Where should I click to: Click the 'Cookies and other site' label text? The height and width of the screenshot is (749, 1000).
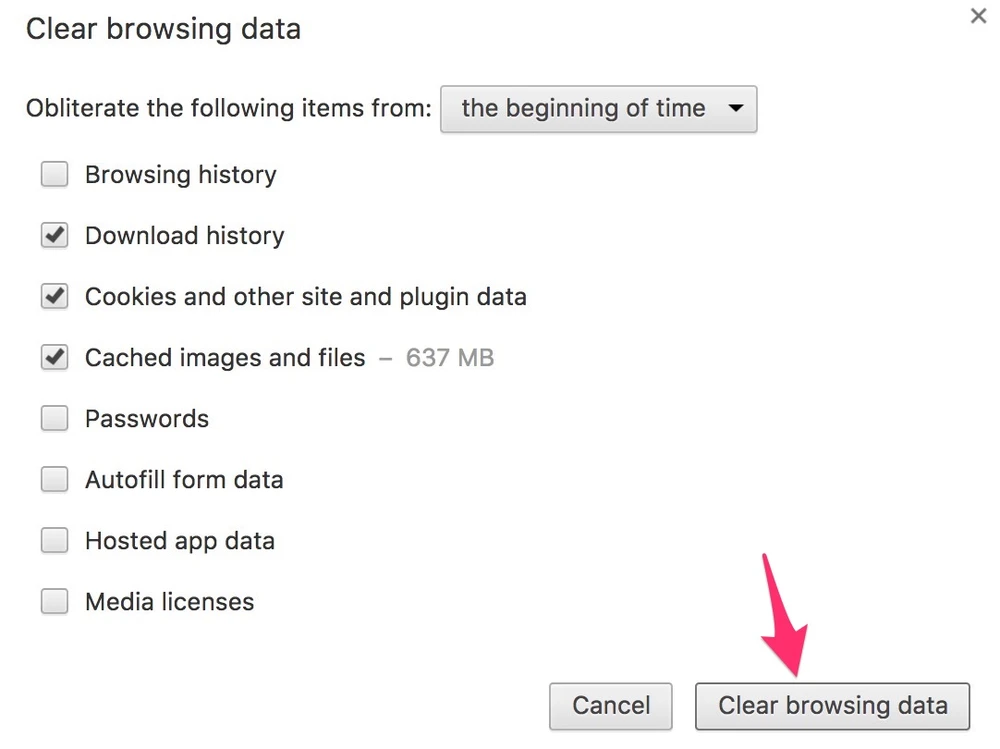coord(305,297)
